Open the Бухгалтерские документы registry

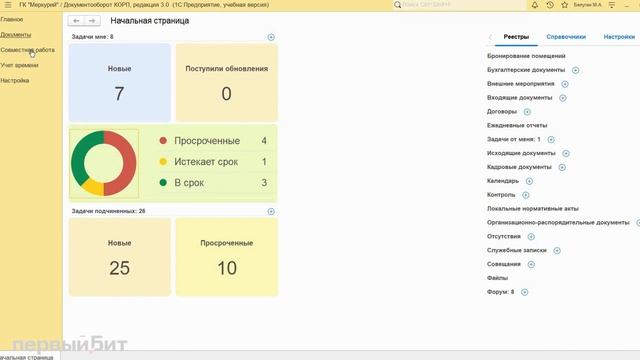pyautogui.click(x=526, y=70)
